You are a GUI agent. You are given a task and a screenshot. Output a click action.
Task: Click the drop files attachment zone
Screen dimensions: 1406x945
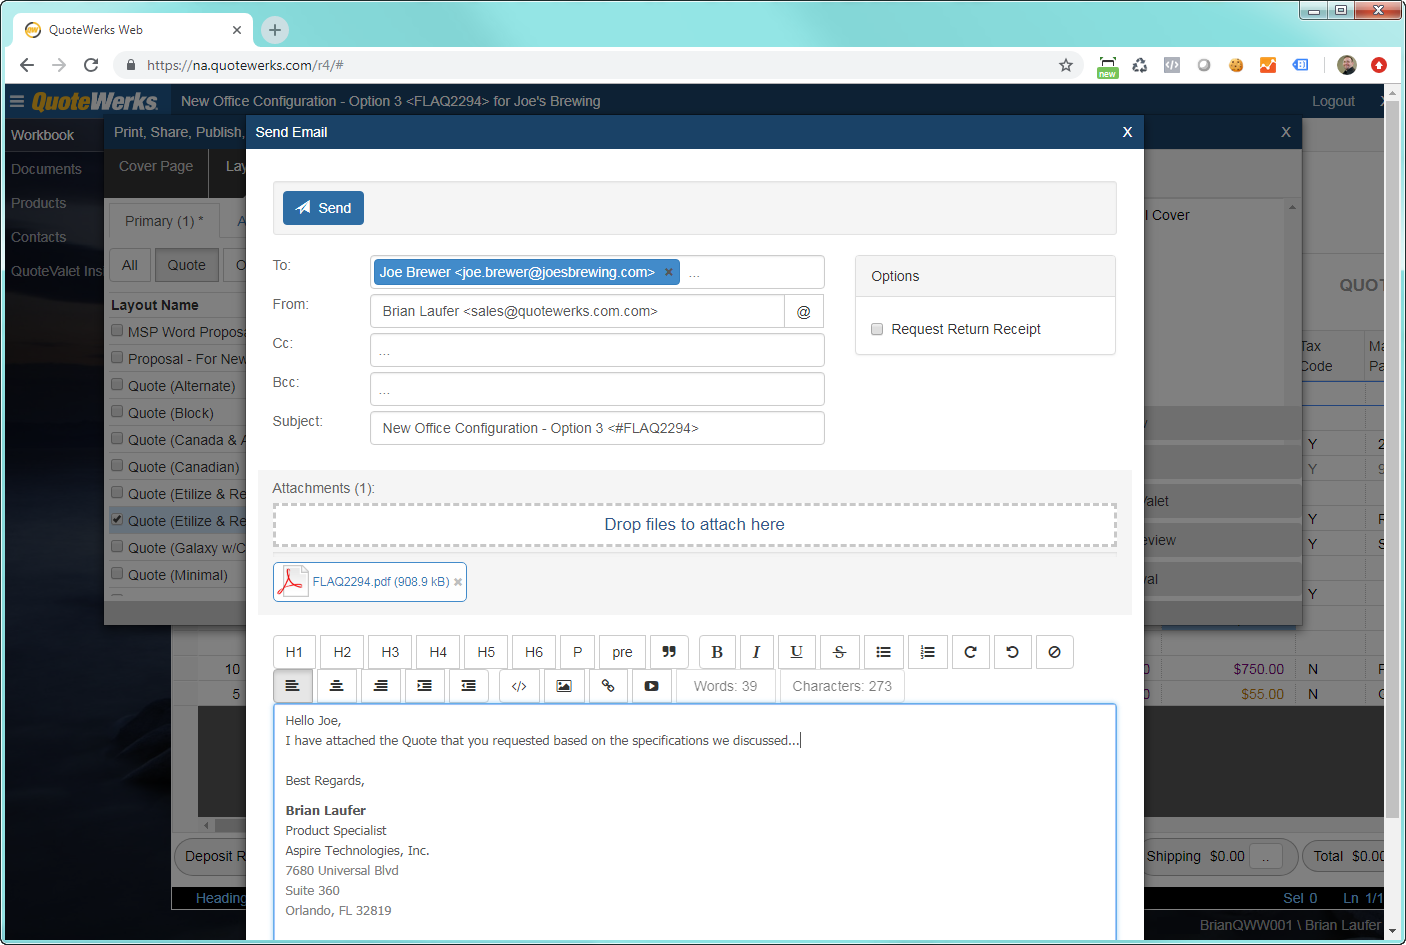tap(695, 525)
